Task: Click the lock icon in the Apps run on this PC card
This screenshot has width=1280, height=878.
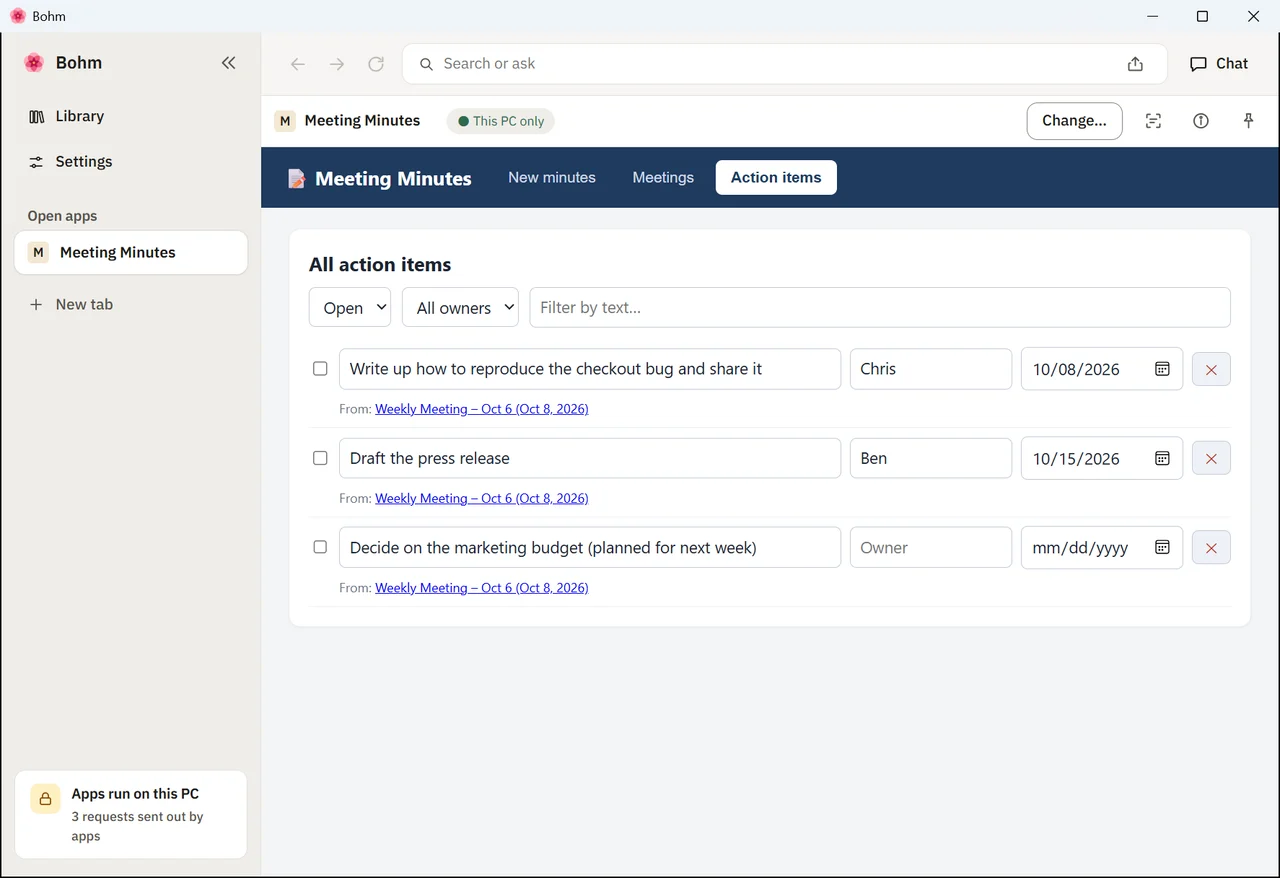Action: [x=45, y=799]
